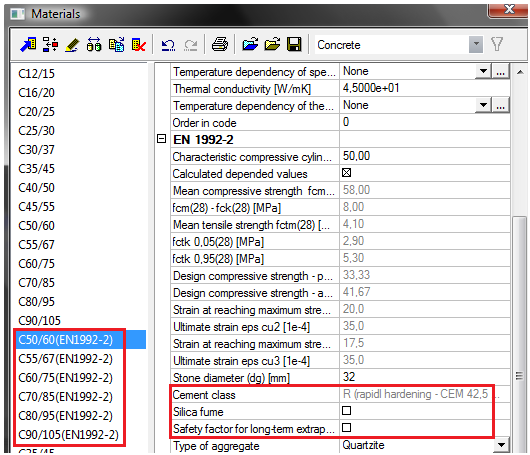Viewport: 530px width, 455px height.
Task: Click the blue Read from file folder icon
Action: tap(250, 44)
